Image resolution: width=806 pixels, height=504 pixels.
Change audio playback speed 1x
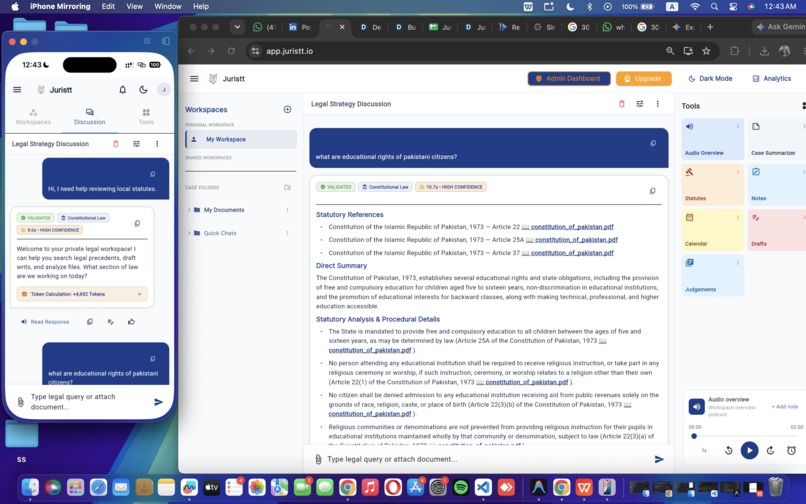coord(704,451)
